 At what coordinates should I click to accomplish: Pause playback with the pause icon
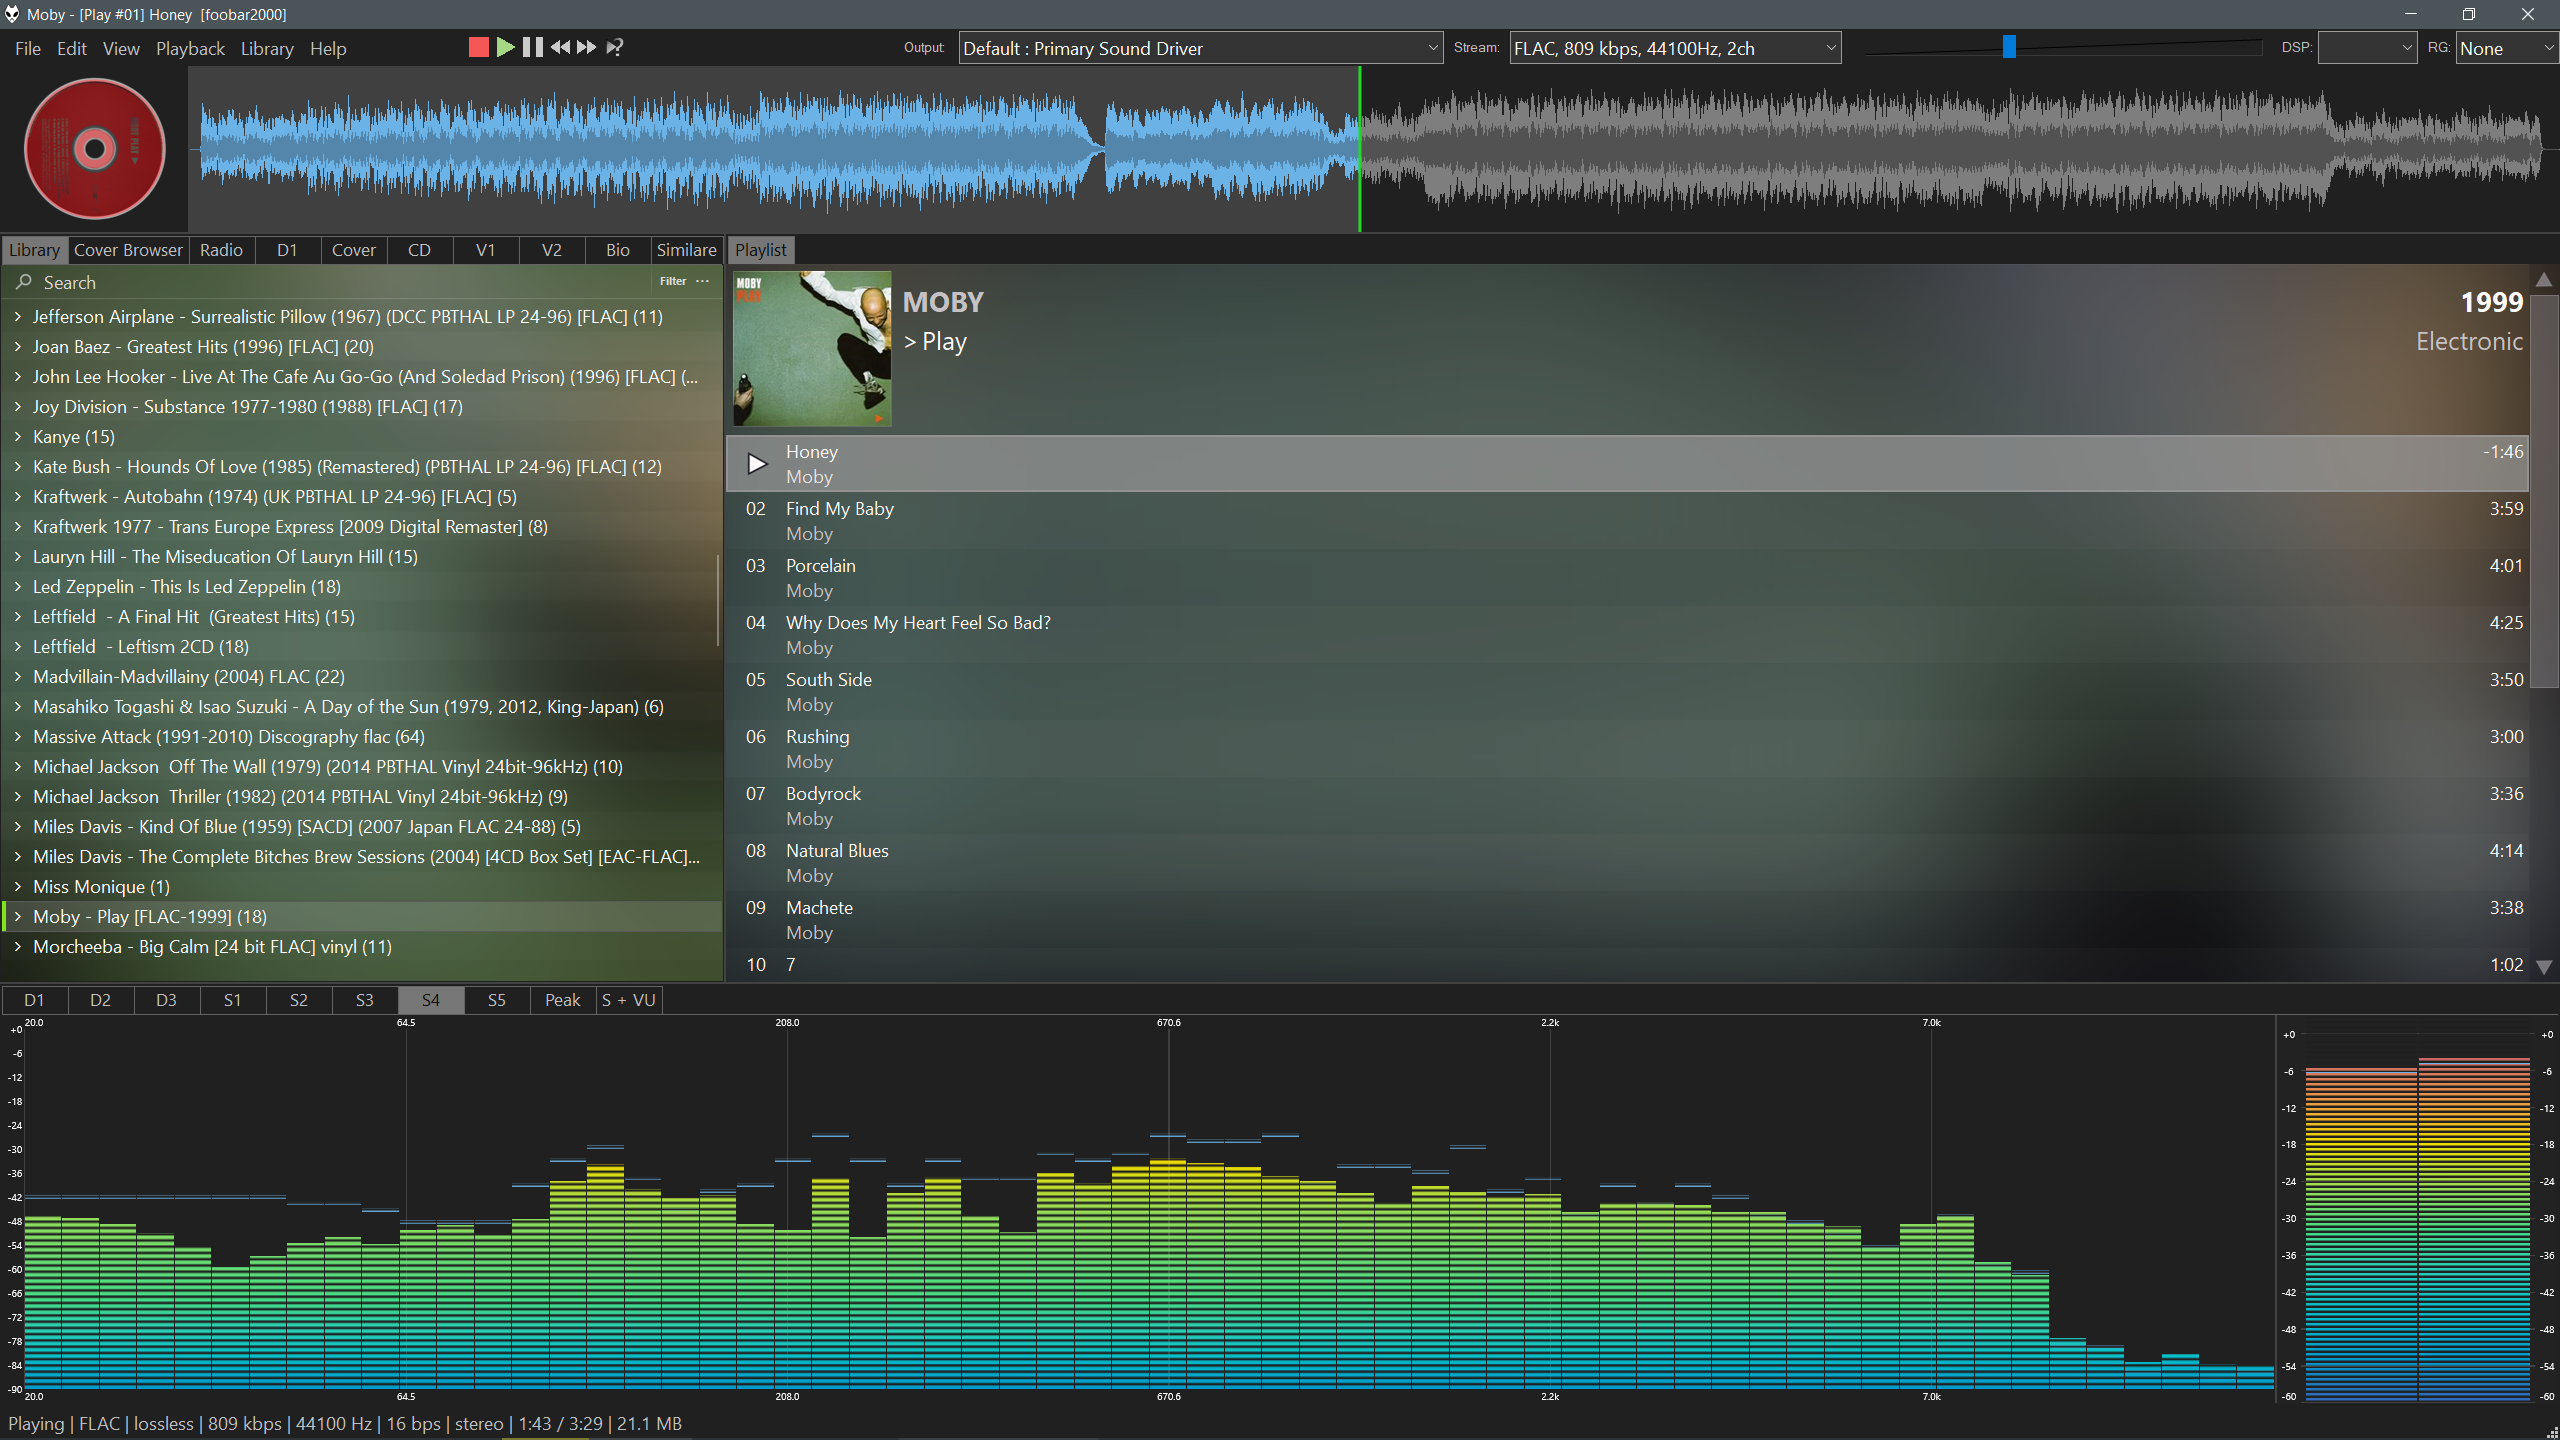tap(532, 47)
